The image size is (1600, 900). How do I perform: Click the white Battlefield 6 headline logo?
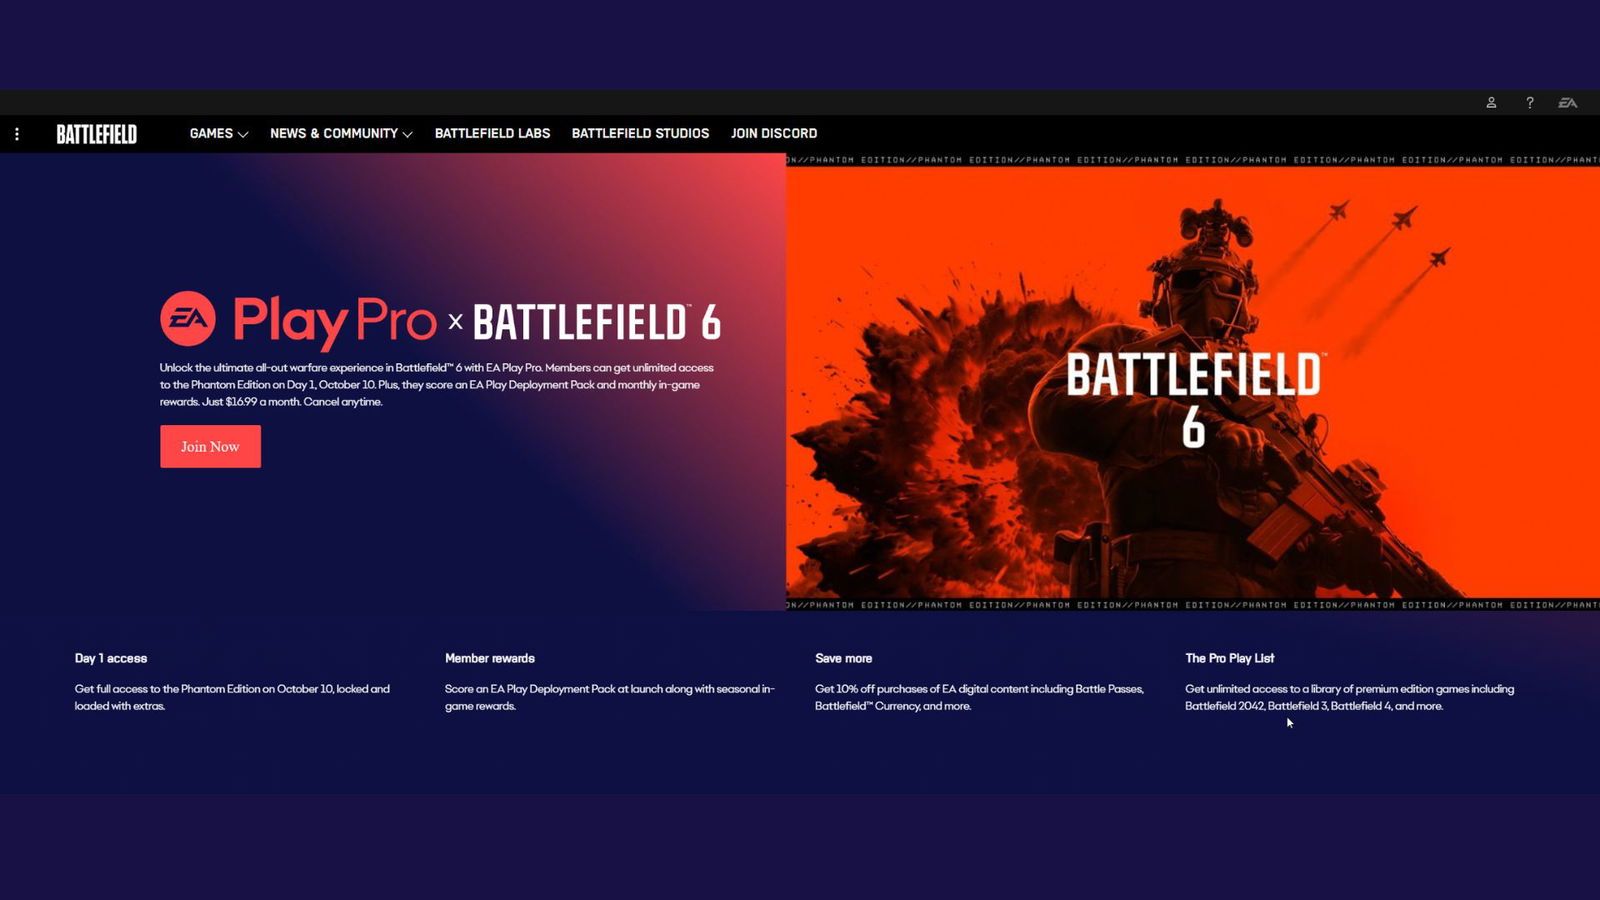tap(596, 322)
